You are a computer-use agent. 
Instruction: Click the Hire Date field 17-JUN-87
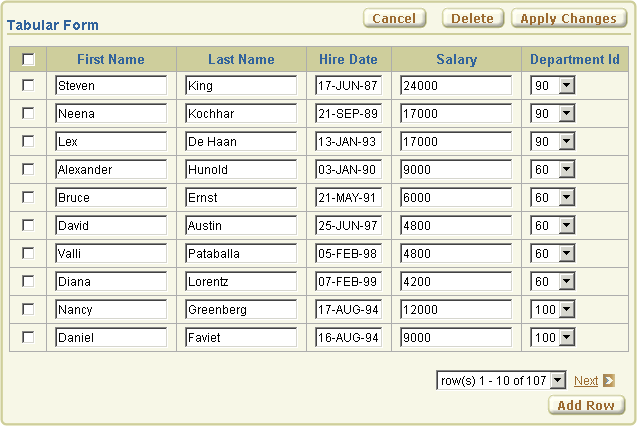pyautogui.click(x=349, y=85)
